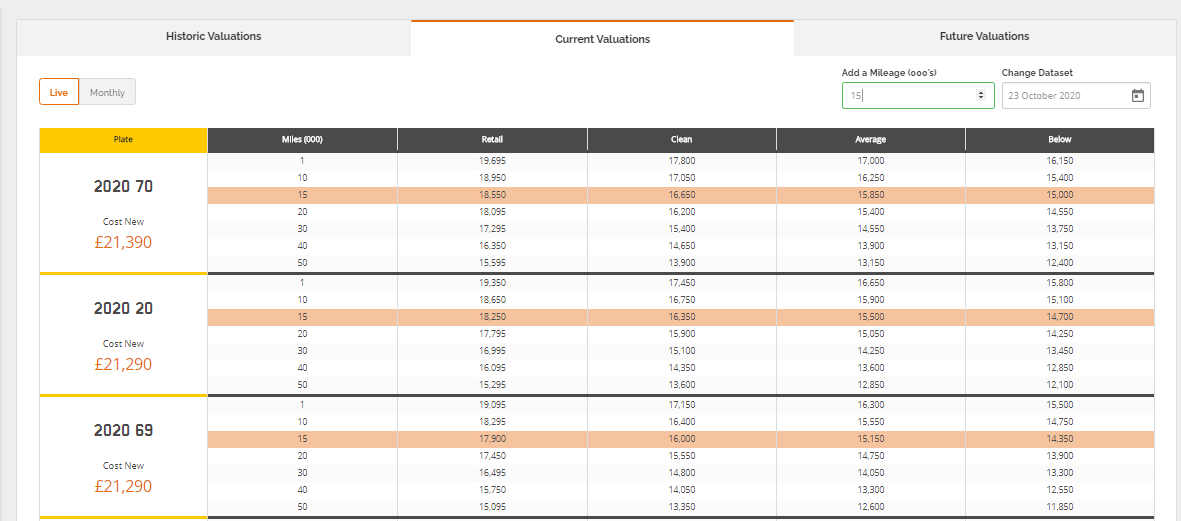Click clean value 16,650
Viewport: 1181px width, 521px height.
681,195
